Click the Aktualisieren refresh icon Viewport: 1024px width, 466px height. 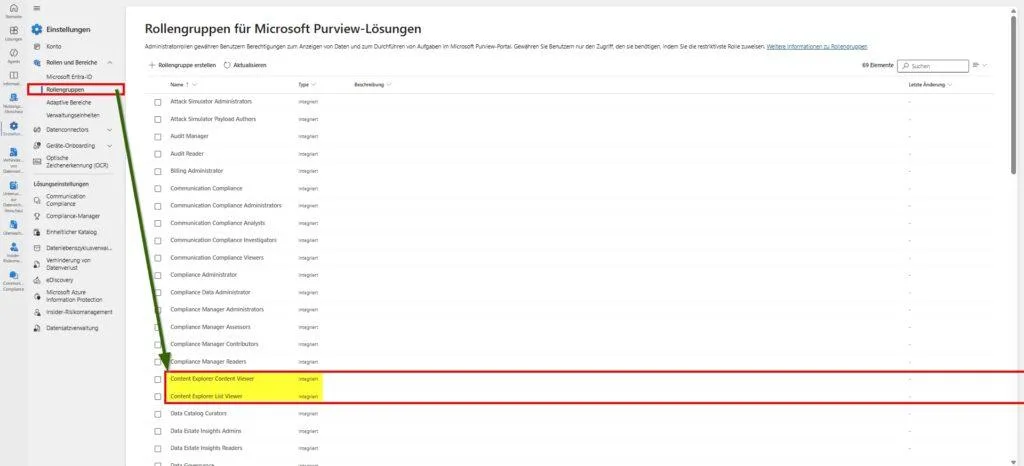pos(227,65)
